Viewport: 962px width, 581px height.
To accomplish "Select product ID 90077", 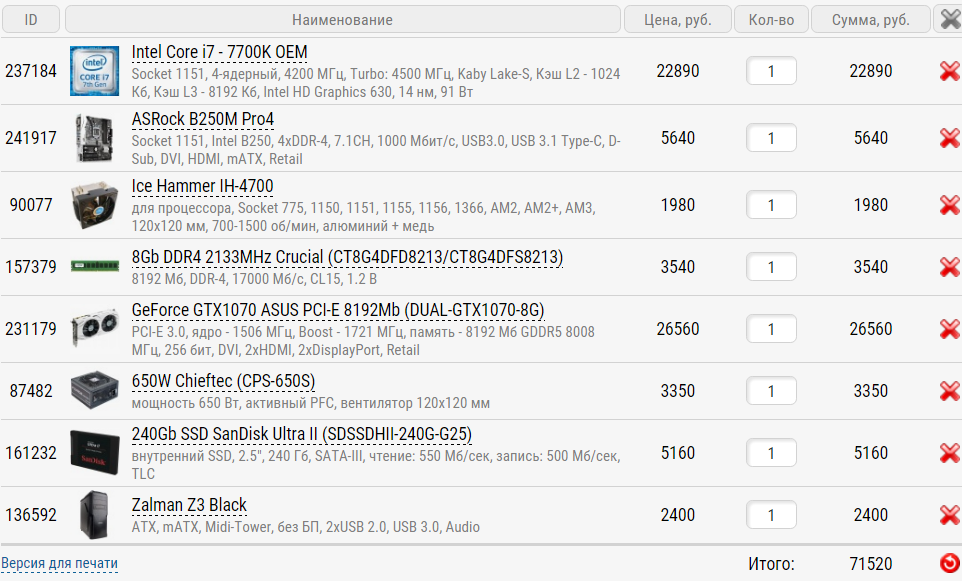I will click(31, 205).
